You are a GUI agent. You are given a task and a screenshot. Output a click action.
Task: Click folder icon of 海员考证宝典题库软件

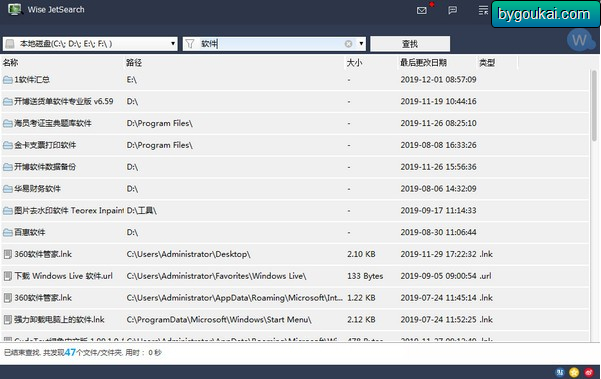coord(8,123)
